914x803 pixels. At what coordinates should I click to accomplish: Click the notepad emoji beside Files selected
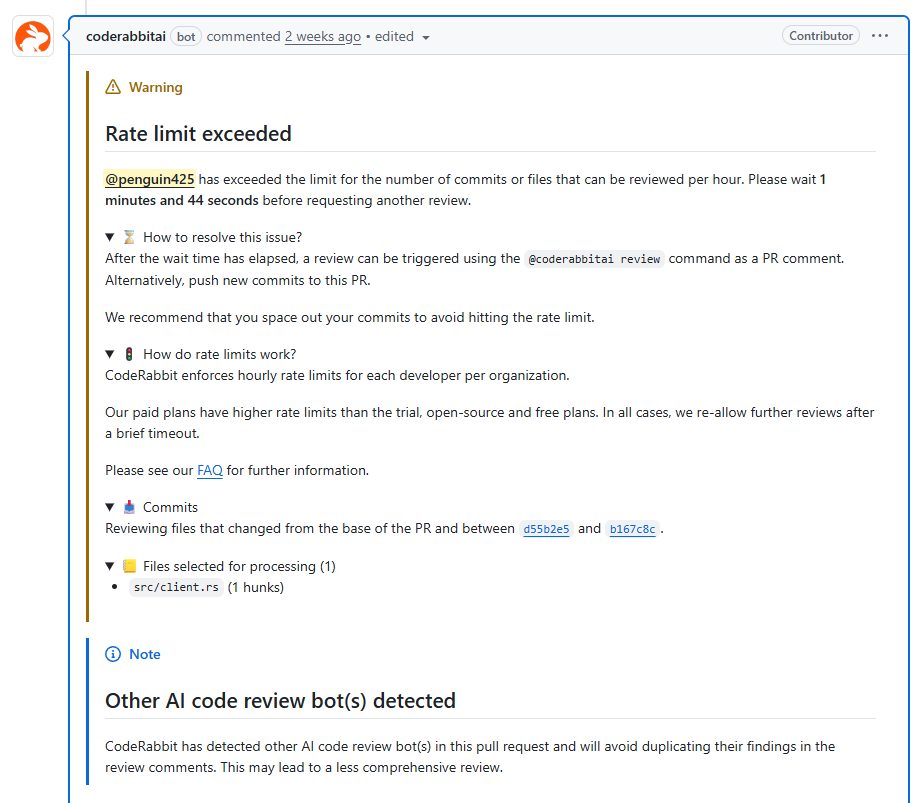[129, 566]
